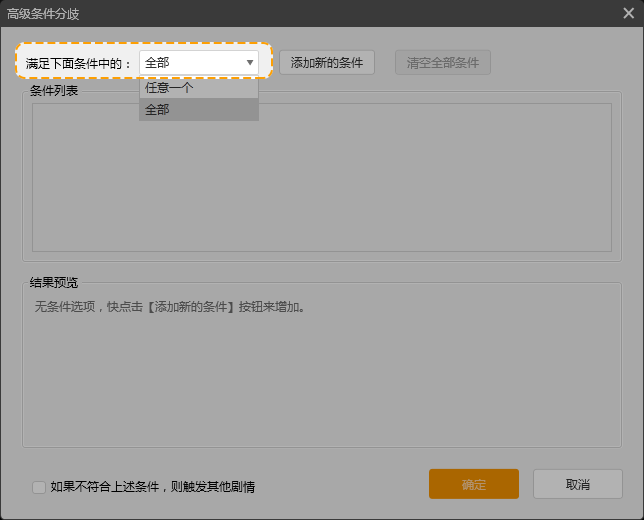Enable 如果不符合上述条件 checkbox

pyautogui.click(x=39, y=487)
